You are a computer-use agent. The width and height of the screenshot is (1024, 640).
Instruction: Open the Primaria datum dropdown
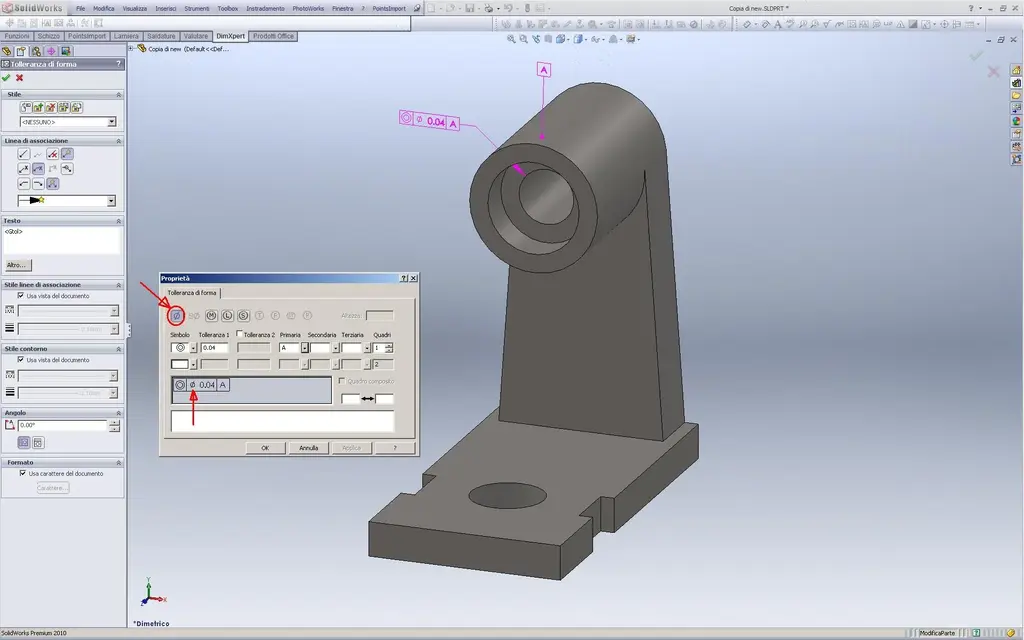coord(304,348)
